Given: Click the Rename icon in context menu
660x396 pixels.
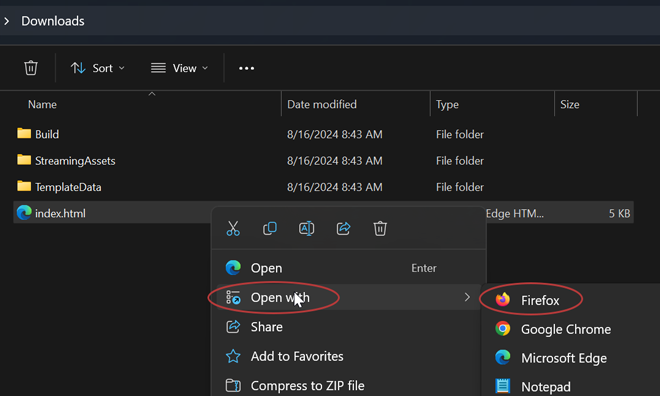Looking at the screenshot, I should click(306, 229).
